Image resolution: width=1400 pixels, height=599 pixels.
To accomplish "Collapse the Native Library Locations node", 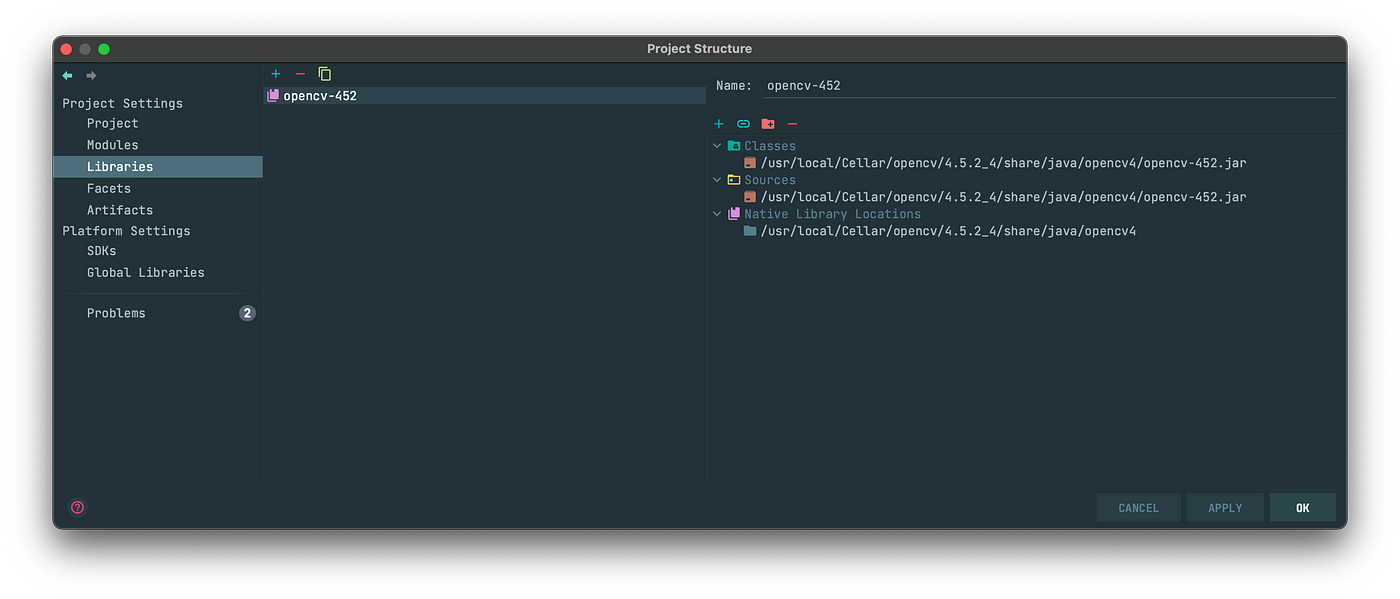I will click(x=717, y=214).
